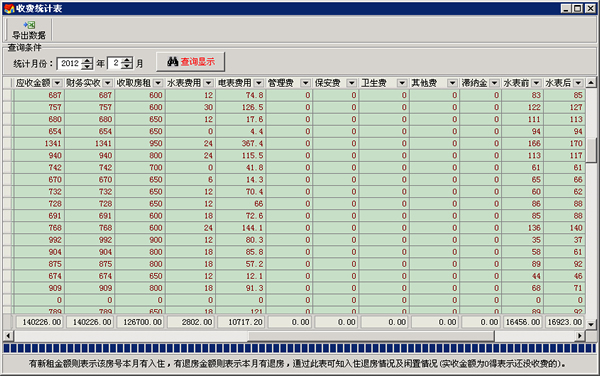This screenshot has width=600, height=376.
Task: Open the 卫生费 column filter dropdown
Action: (402, 83)
